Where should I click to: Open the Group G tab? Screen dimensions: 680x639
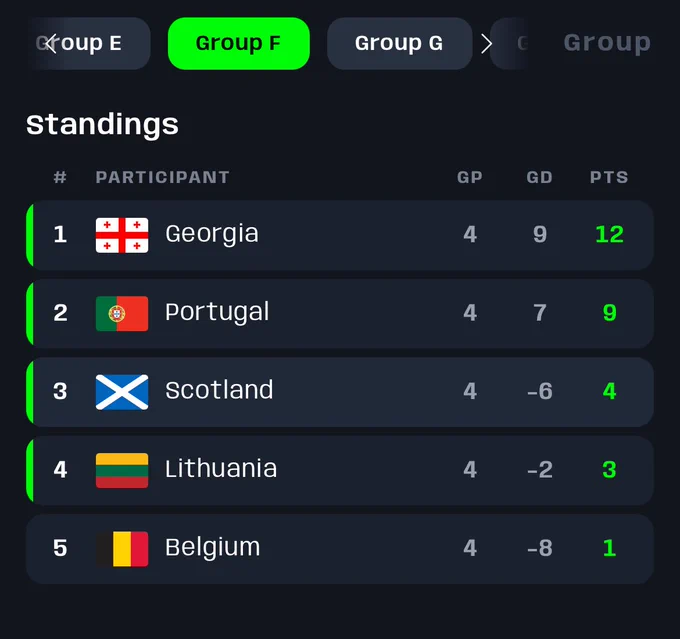coord(399,43)
